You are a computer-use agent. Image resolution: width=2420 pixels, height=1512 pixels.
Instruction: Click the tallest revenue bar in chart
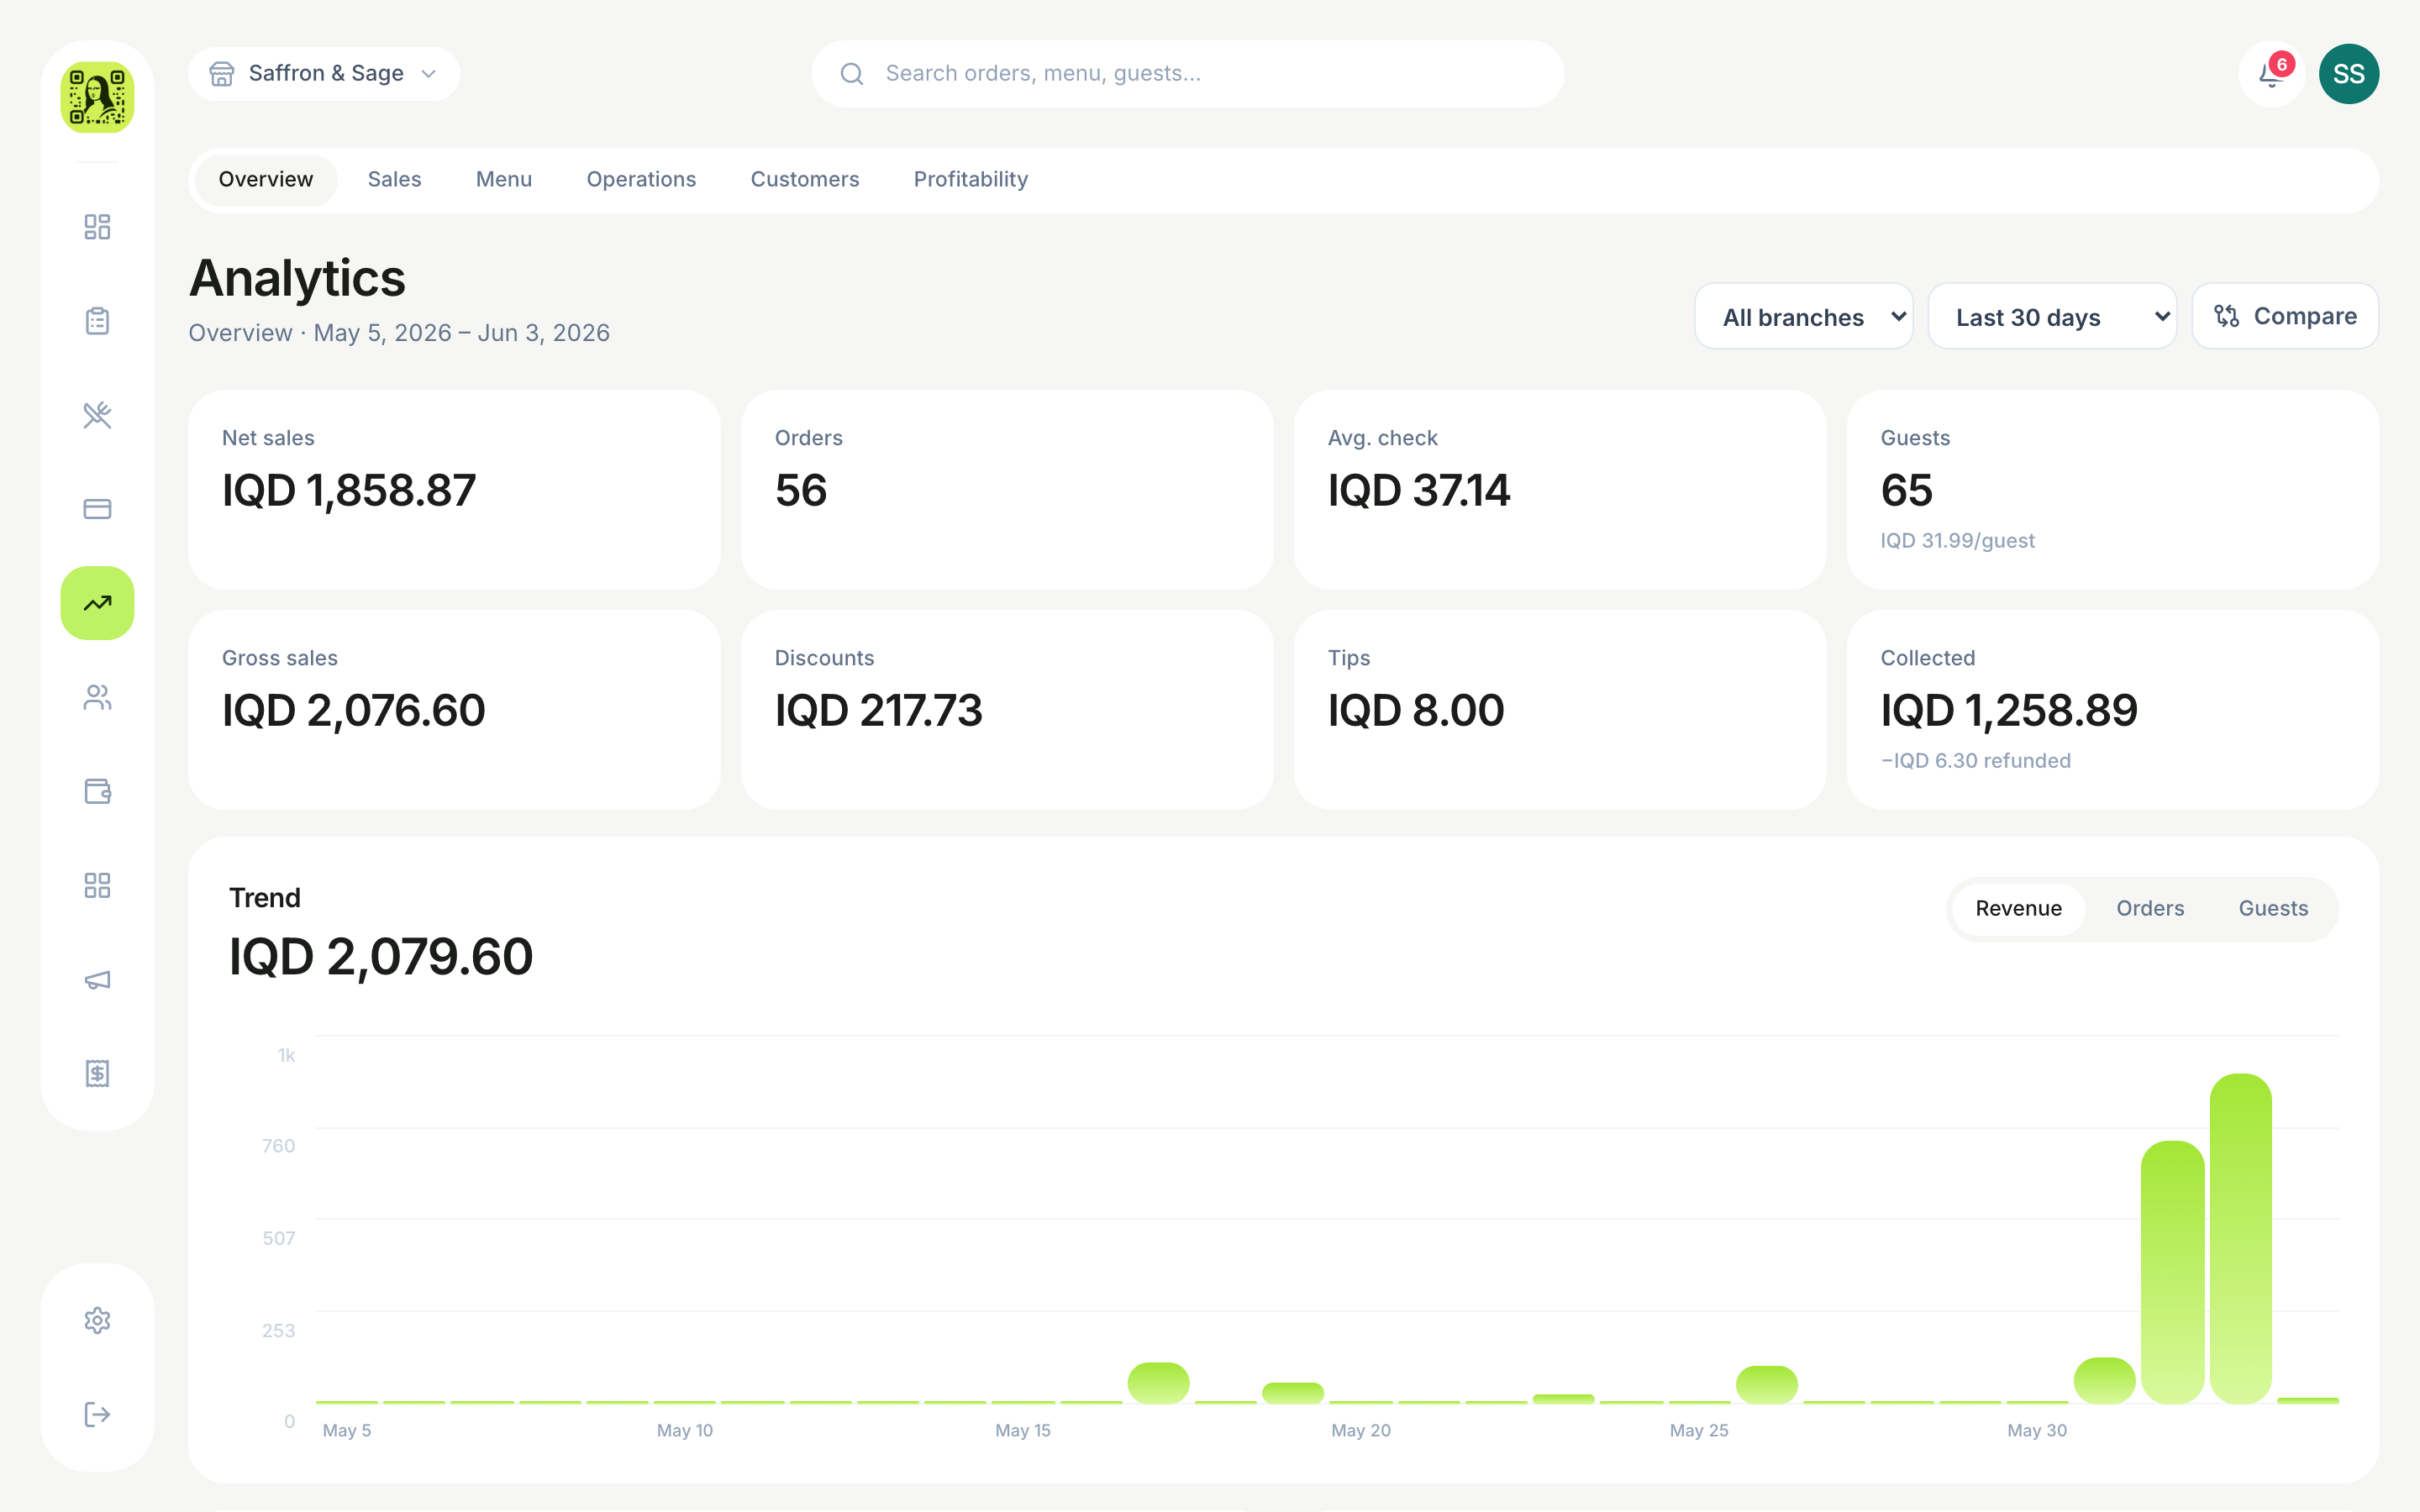click(2240, 1238)
